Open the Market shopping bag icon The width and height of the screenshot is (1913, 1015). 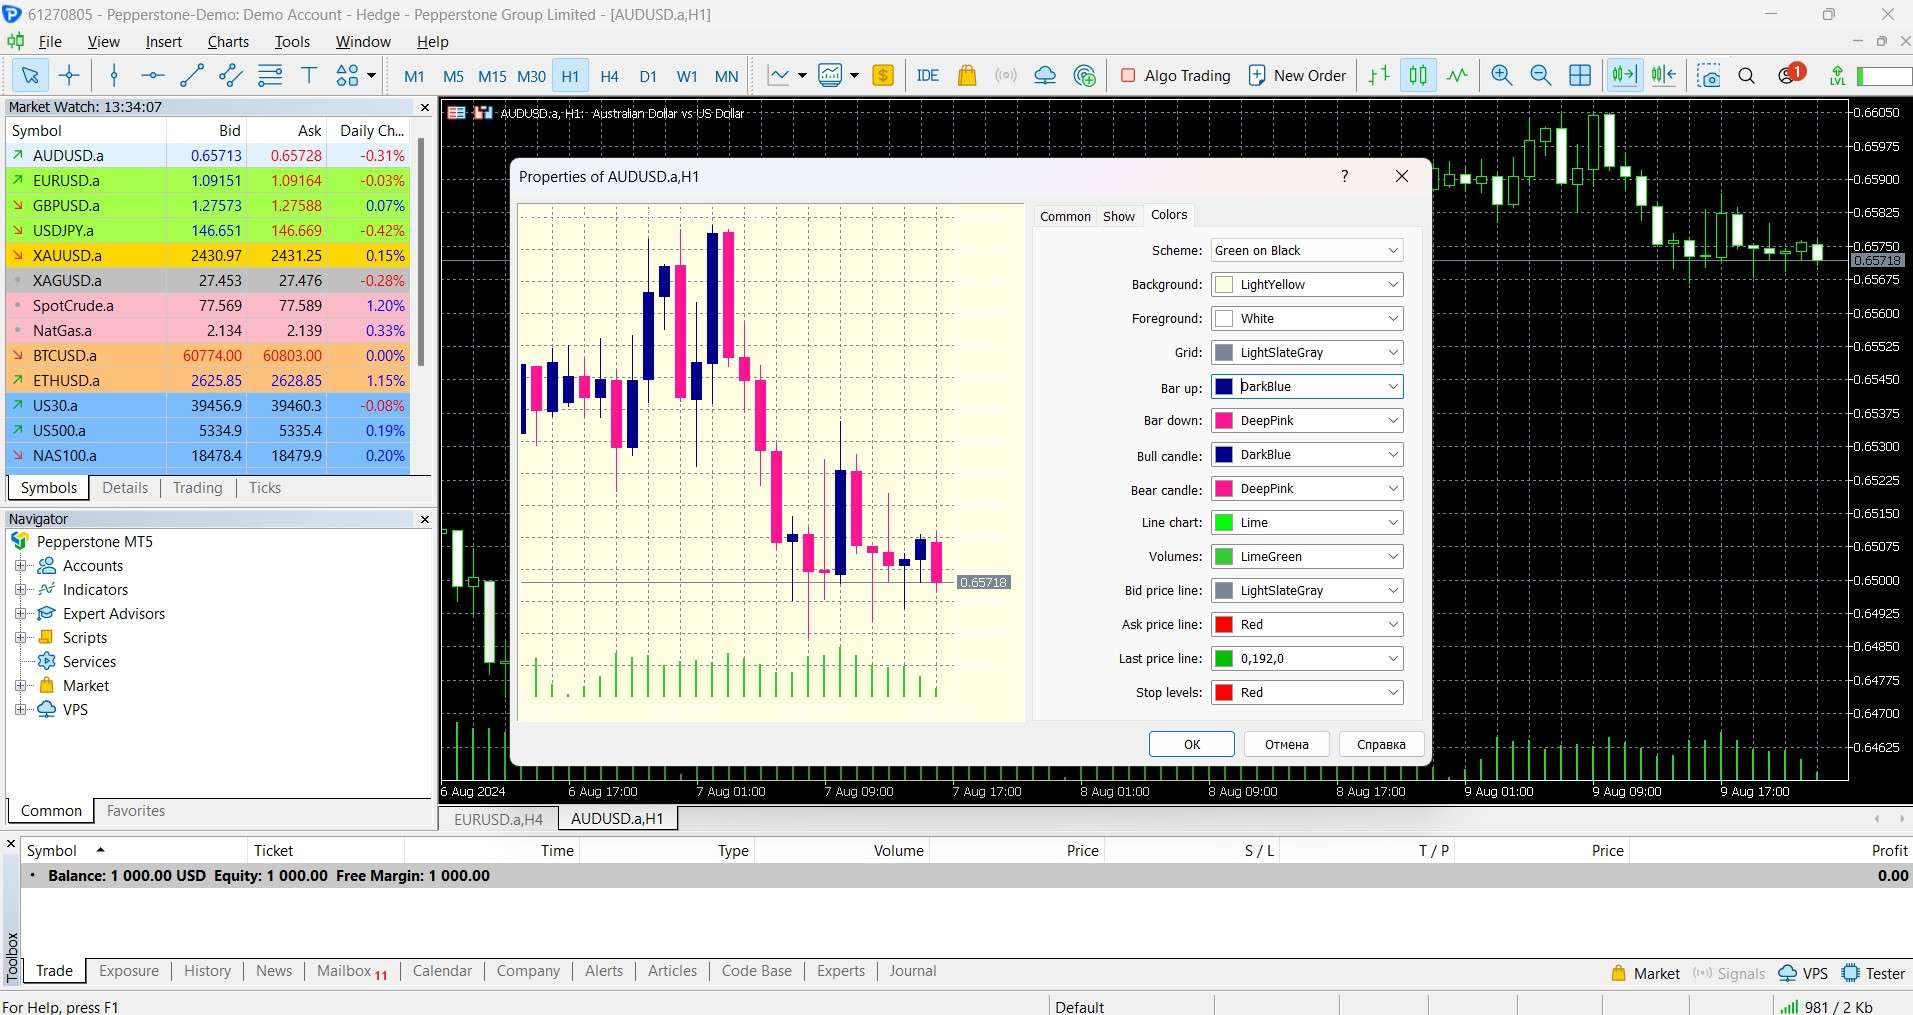pyautogui.click(x=967, y=75)
